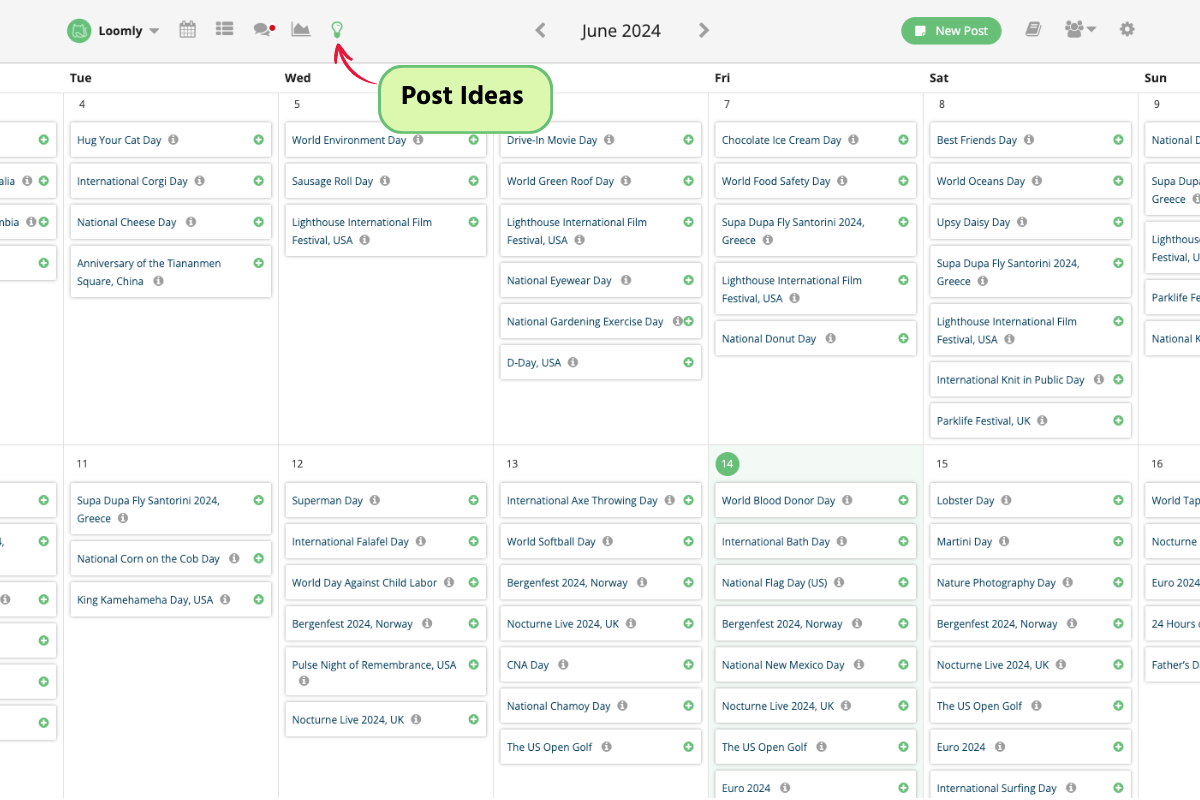Image resolution: width=1200 pixels, height=800 pixels.
Task: View info for Superman Day
Action: coord(375,500)
